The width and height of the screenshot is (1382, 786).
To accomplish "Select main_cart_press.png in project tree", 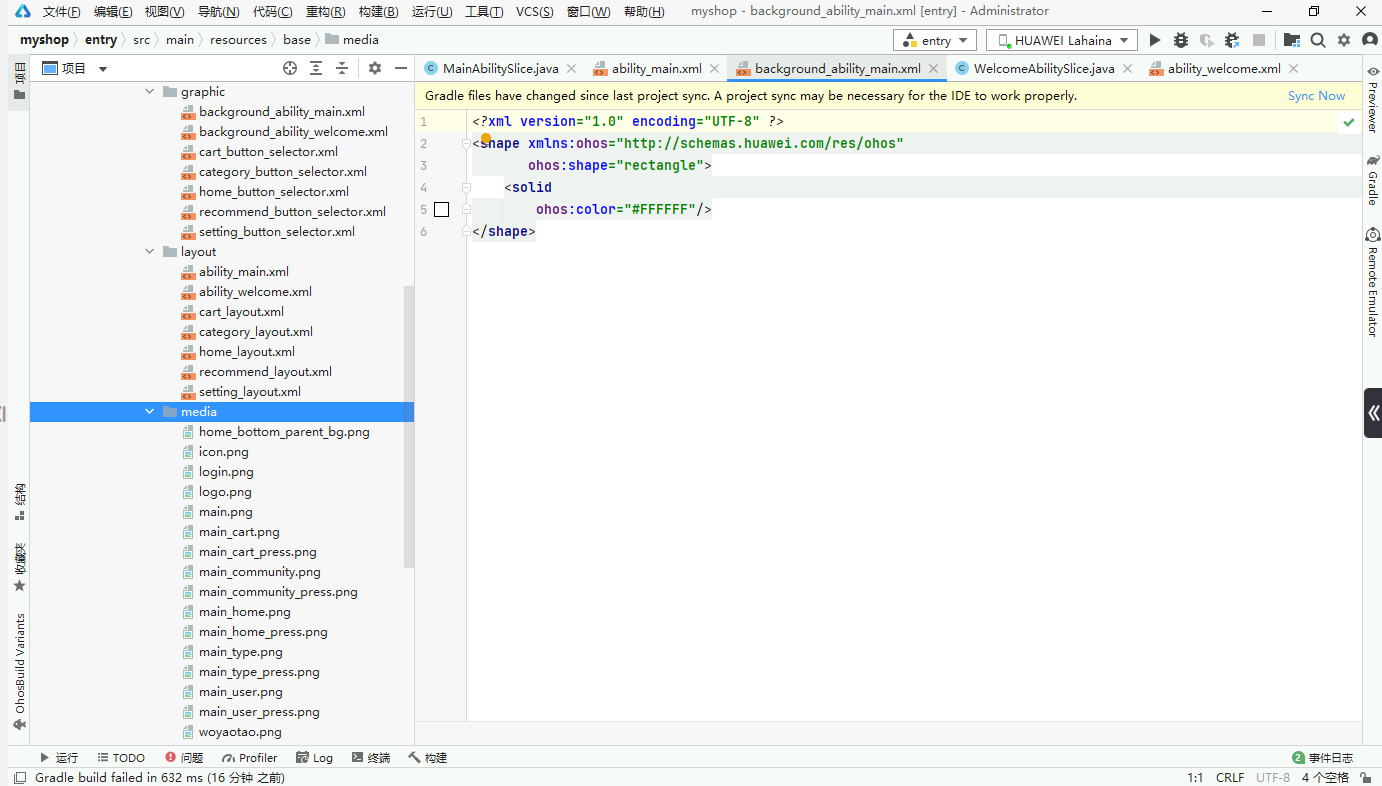I will click(257, 552).
